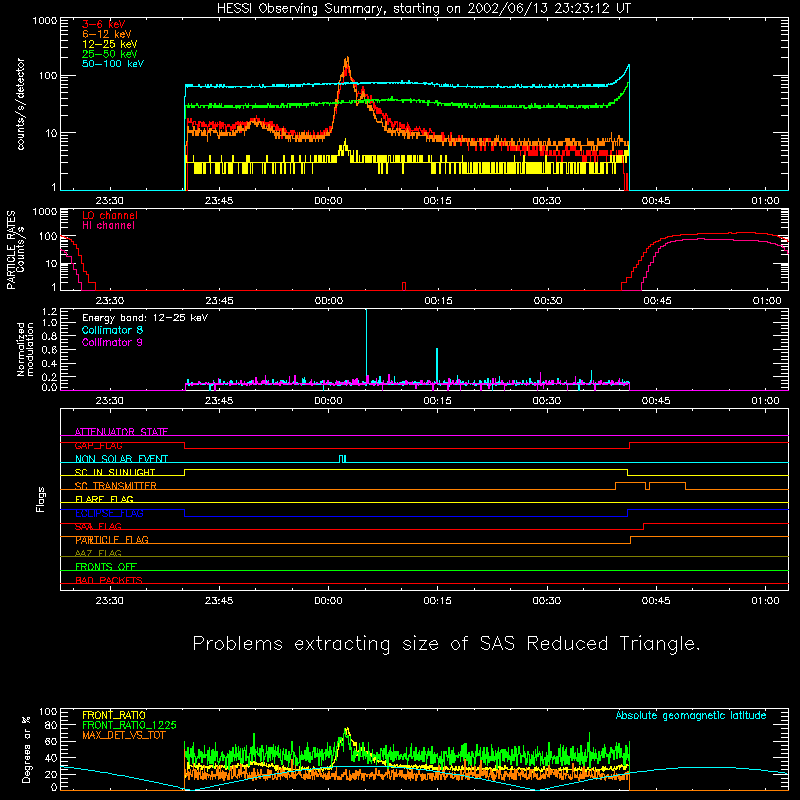This screenshot has width=800, height=800.
Task: Click the SC_TRANSMITTER raised step near 00:42
Action: click(x=631, y=484)
